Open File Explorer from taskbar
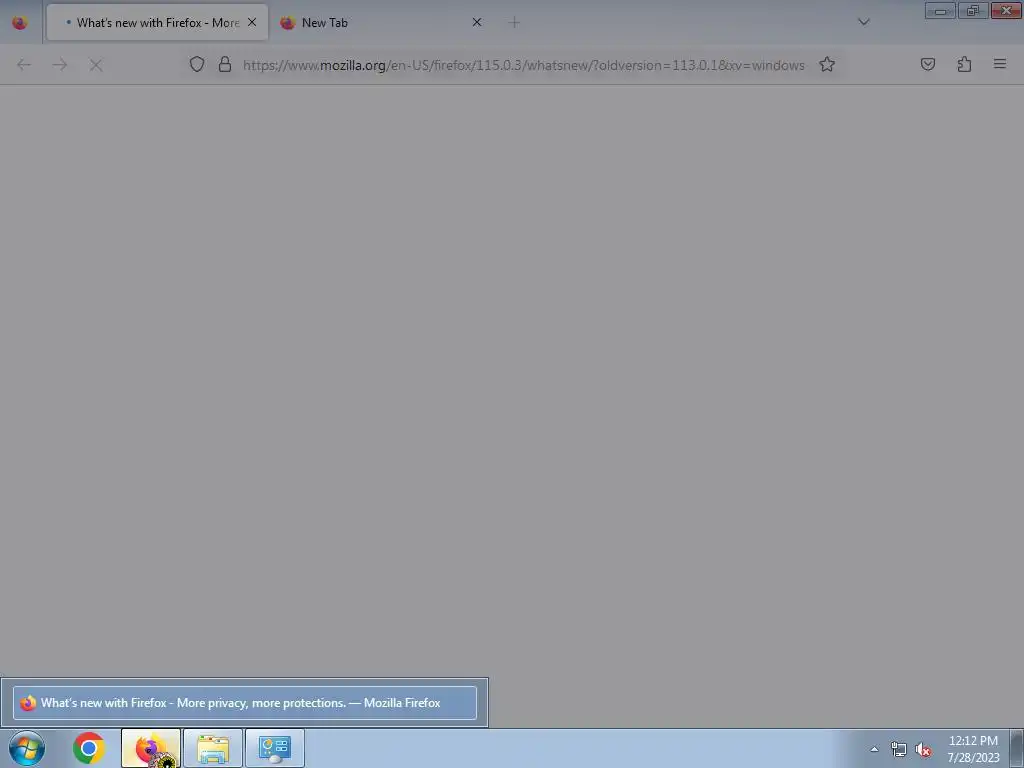 tap(213, 748)
